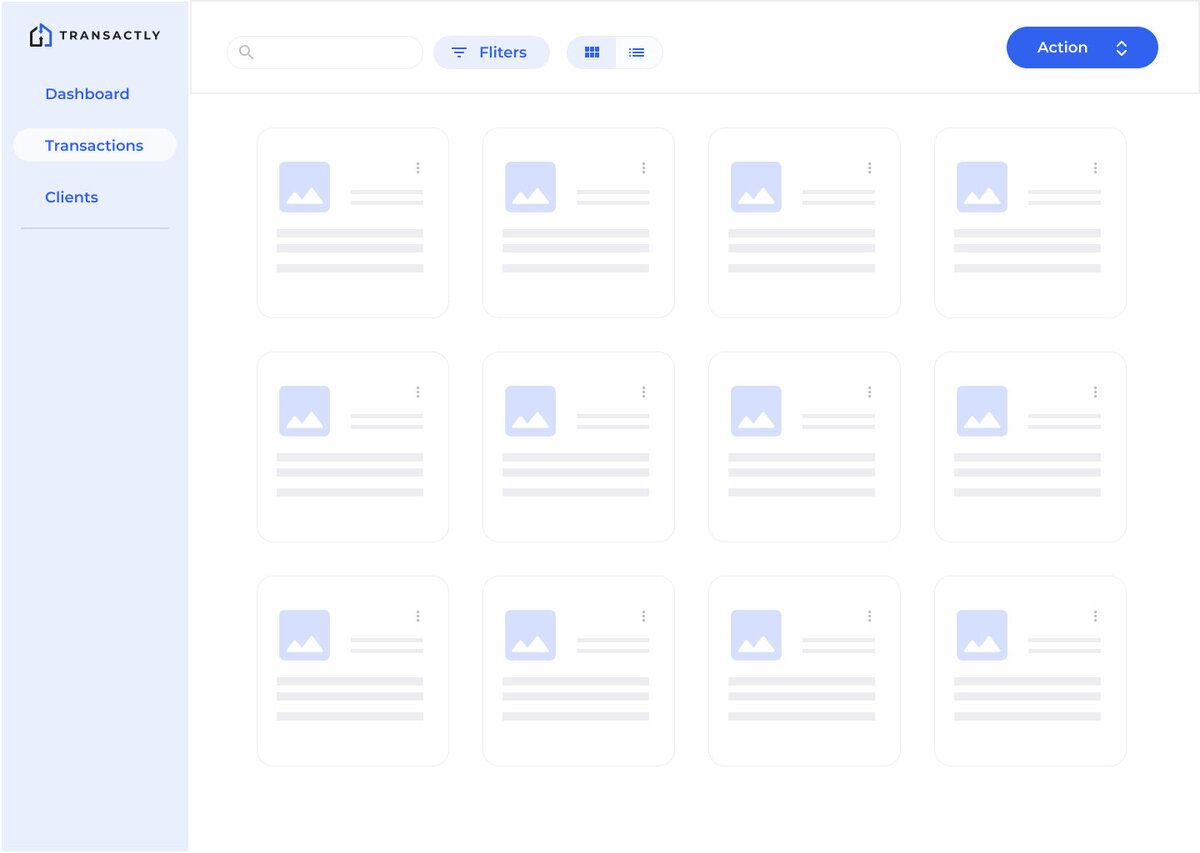
Task: Open three-dot menu on third card, middle row
Action: click(x=870, y=392)
